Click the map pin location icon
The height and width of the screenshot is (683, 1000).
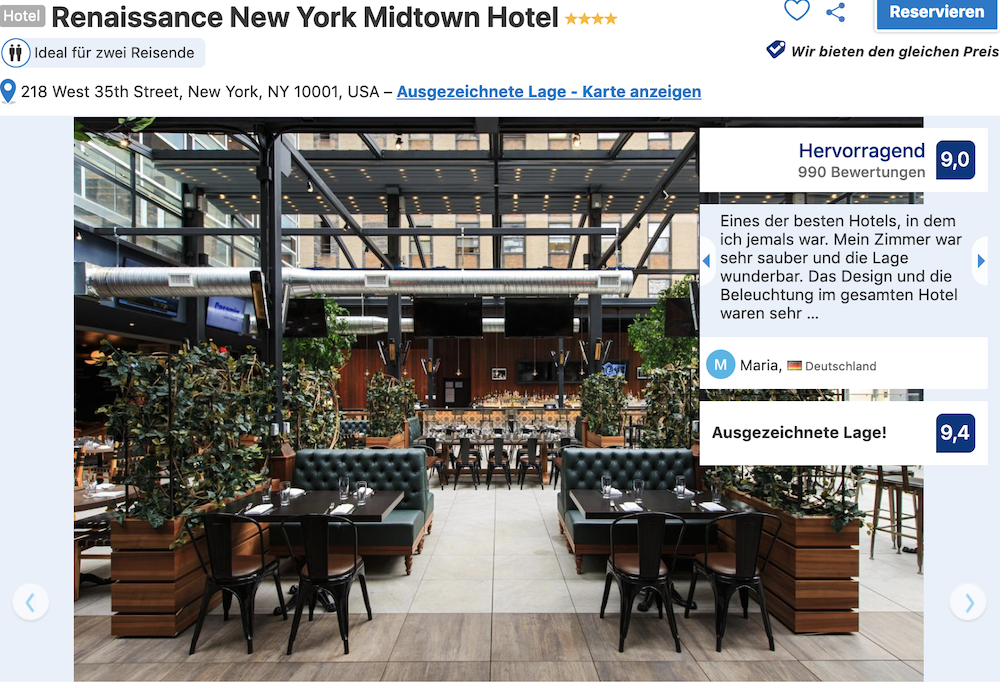coord(8,92)
